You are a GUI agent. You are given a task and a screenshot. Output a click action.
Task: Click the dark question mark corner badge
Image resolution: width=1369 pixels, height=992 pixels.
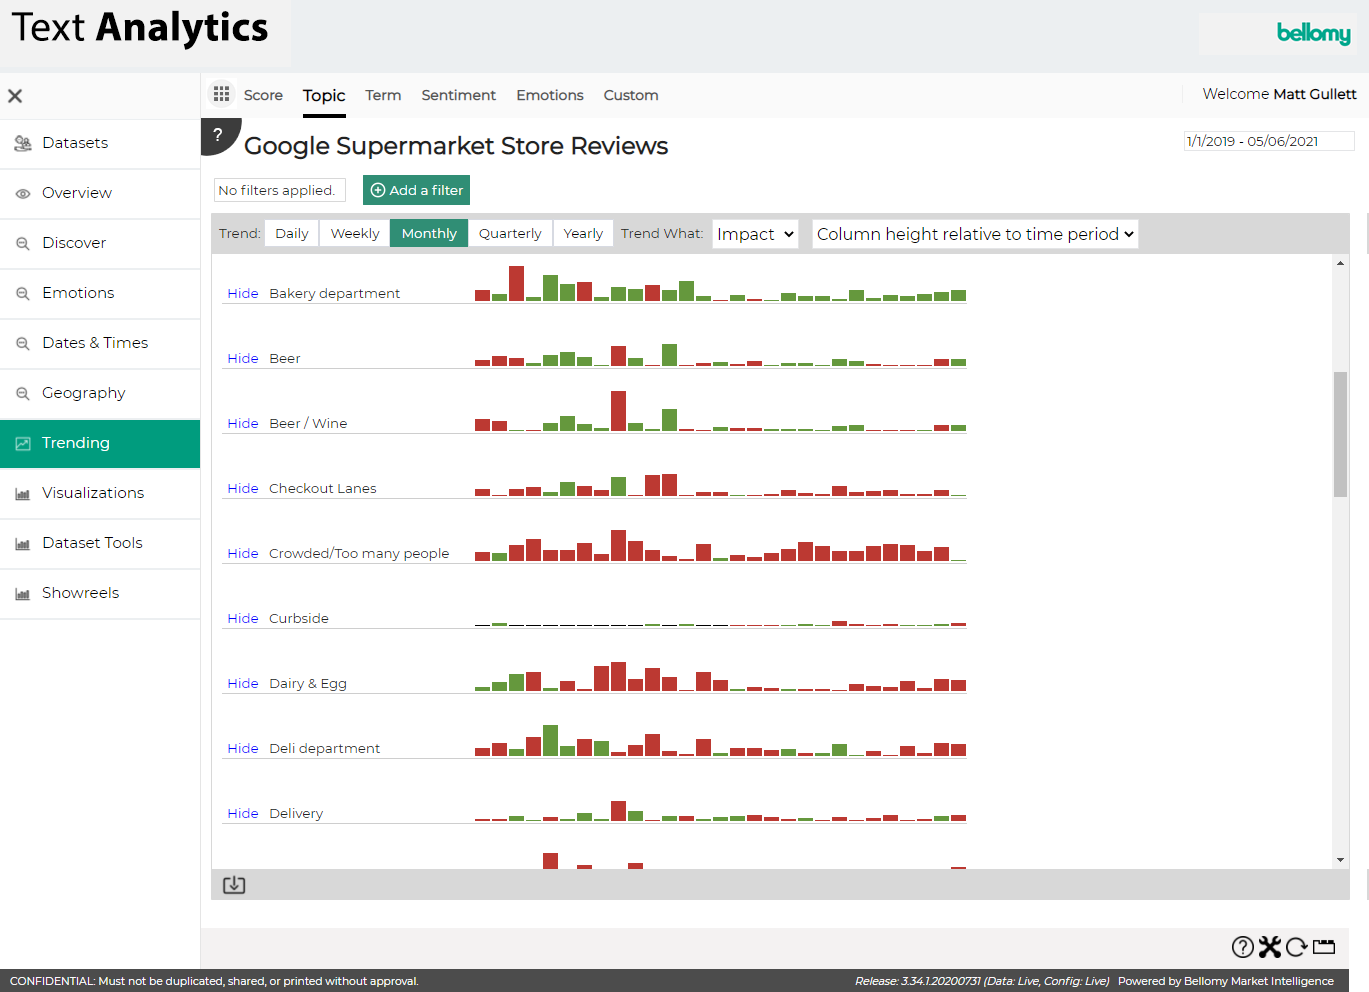coord(218,135)
